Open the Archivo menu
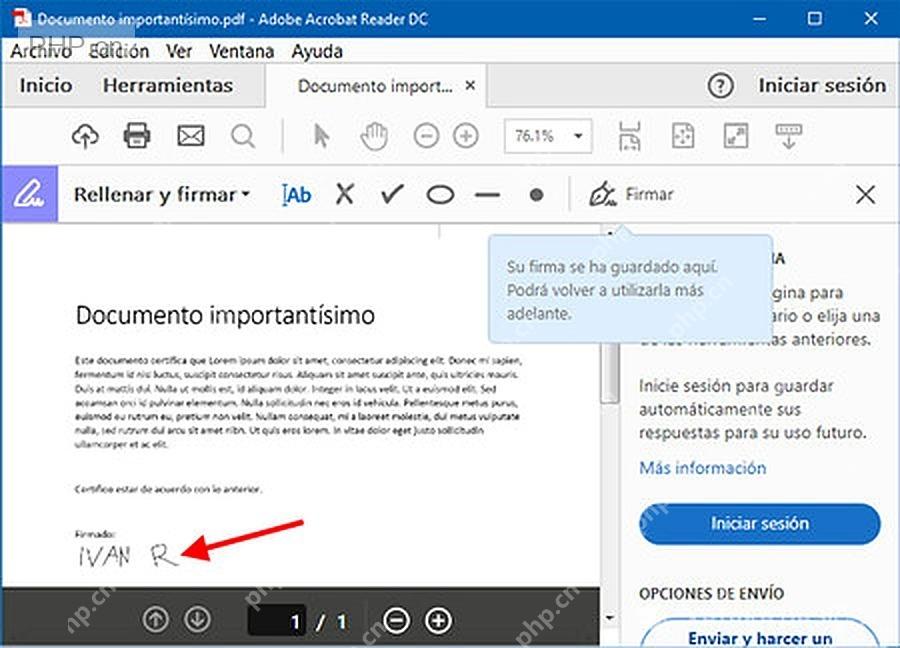The image size is (900, 648). point(41,51)
